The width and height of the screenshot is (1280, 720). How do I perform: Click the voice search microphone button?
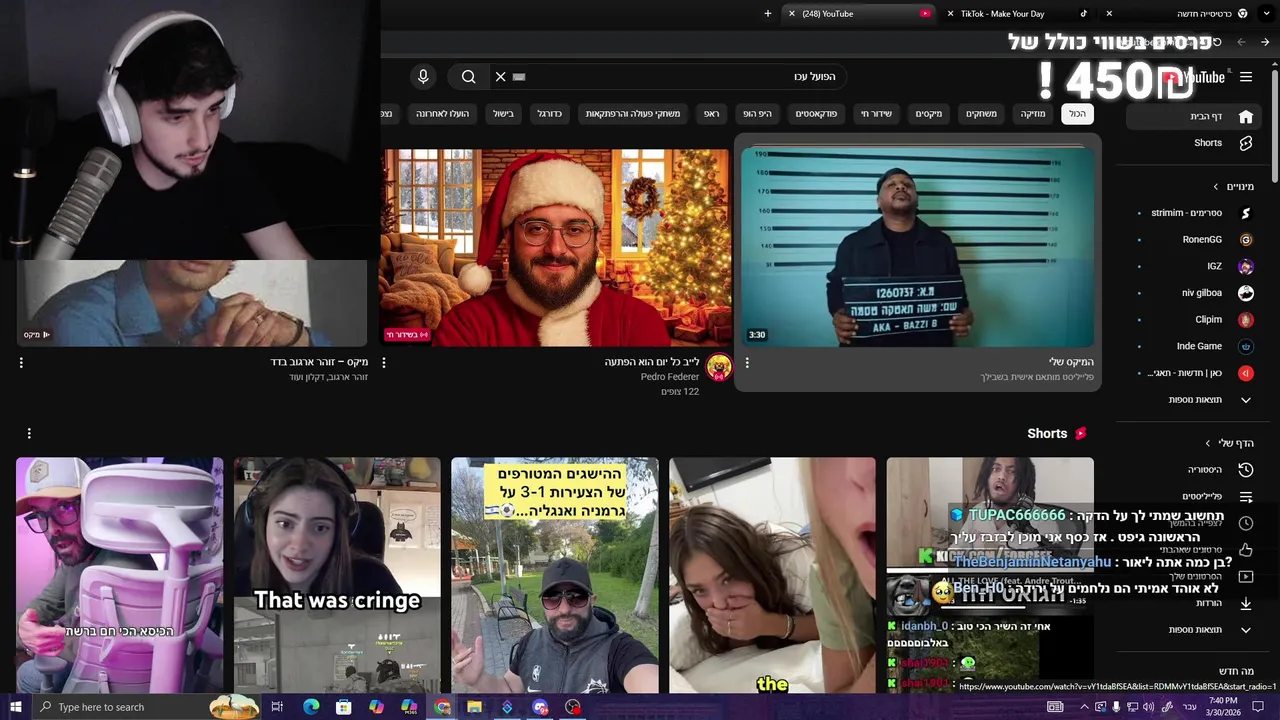point(423,77)
